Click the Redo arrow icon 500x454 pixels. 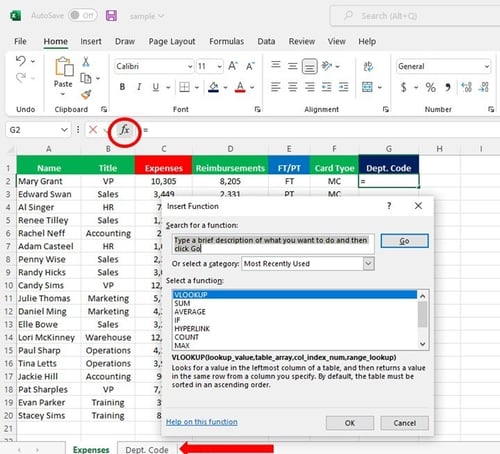21,78
